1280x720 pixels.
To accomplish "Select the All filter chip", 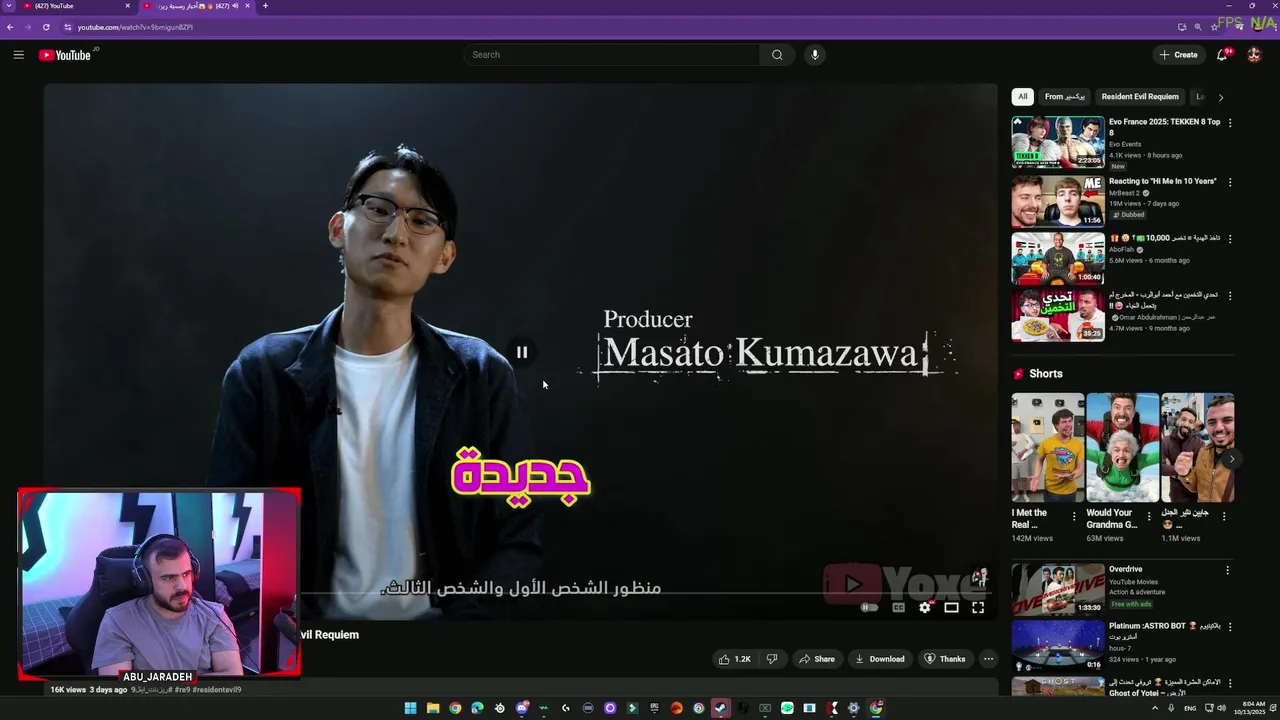I will 1022,97.
